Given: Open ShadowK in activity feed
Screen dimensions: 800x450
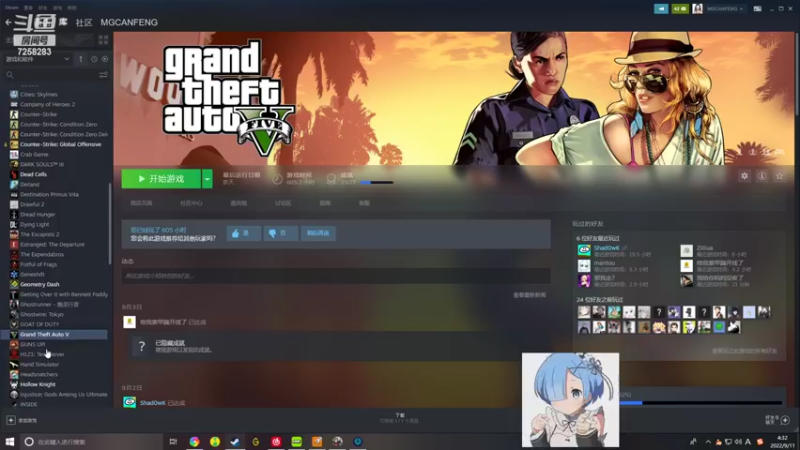Looking at the screenshot, I should tap(153, 403).
